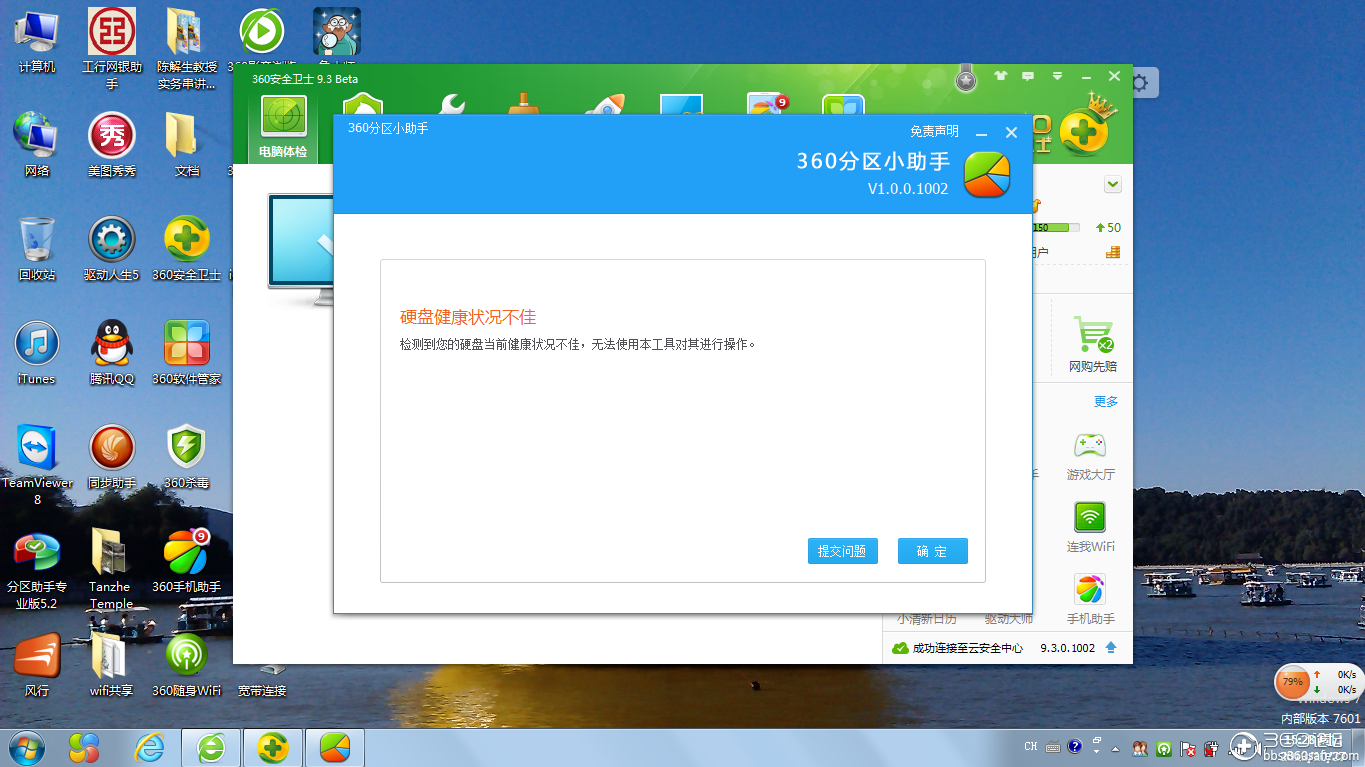
Task: Open 连我WiFi in the 360 side panel
Action: coord(1090,528)
